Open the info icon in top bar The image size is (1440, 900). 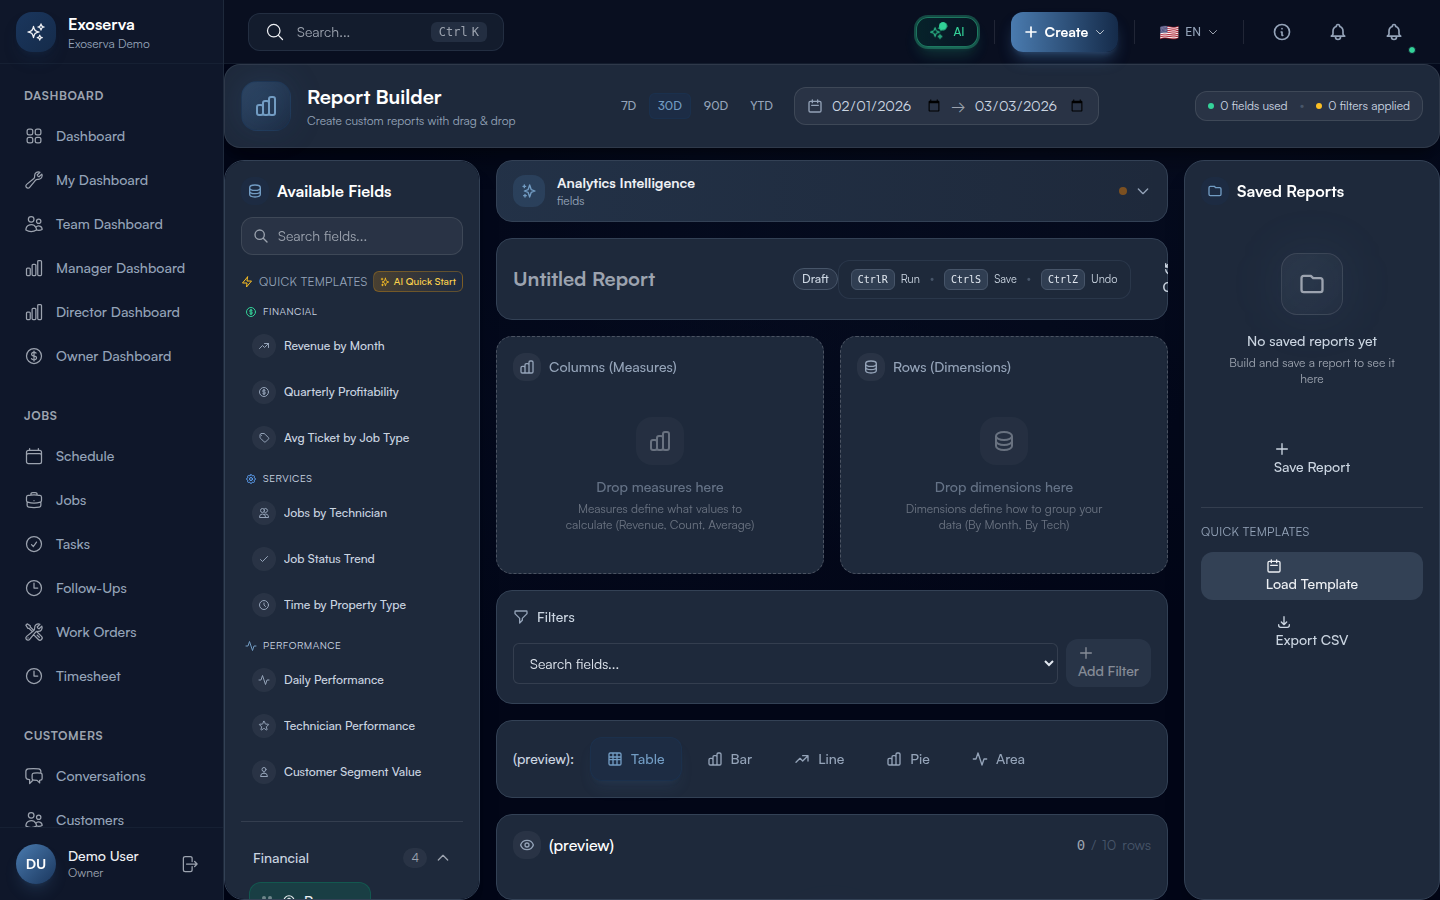click(x=1281, y=32)
